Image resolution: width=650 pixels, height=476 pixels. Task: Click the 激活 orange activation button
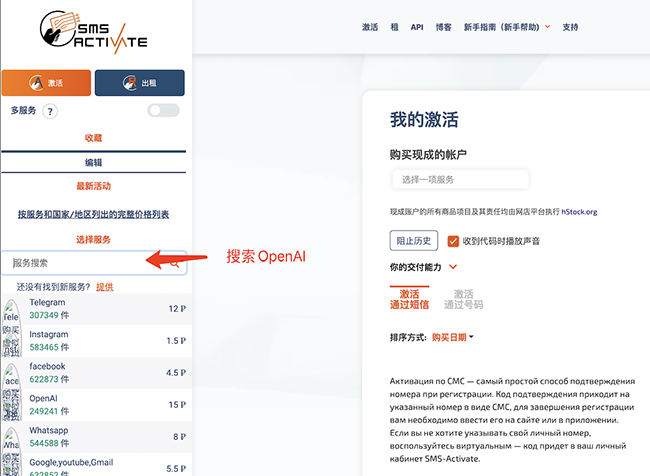[46, 83]
